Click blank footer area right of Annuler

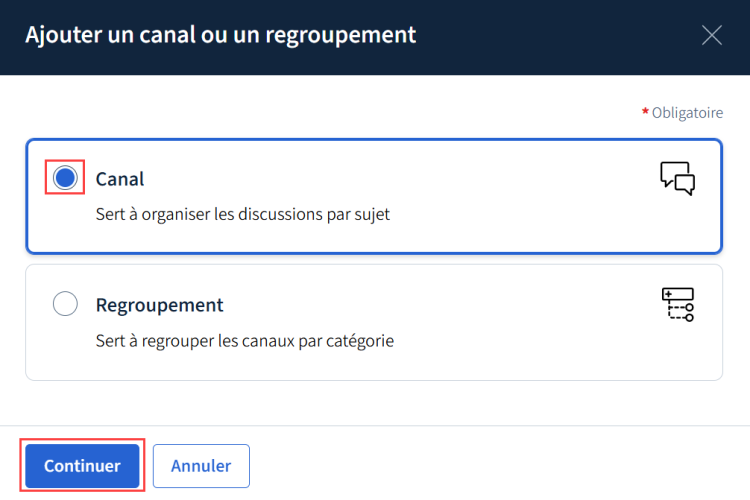click(497, 464)
